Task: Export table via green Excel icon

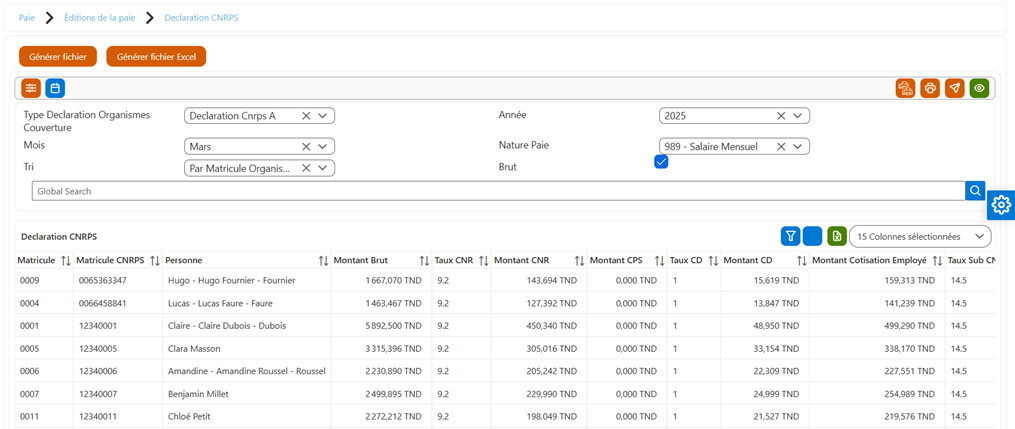Action: (836, 236)
